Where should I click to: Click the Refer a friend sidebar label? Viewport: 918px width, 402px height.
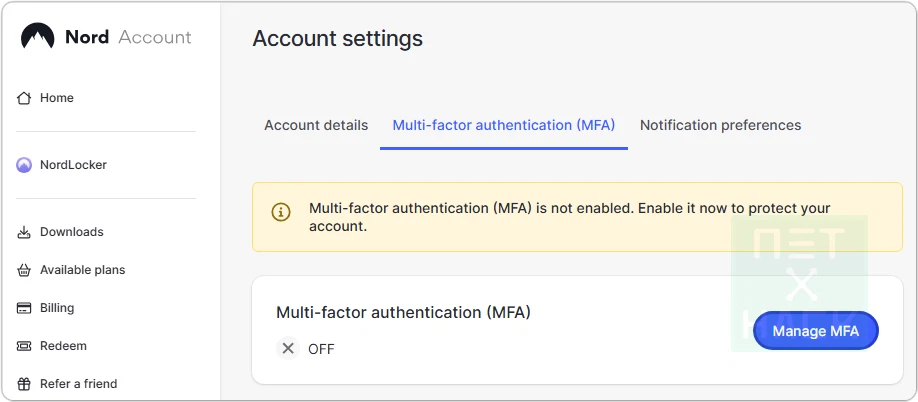78,384
